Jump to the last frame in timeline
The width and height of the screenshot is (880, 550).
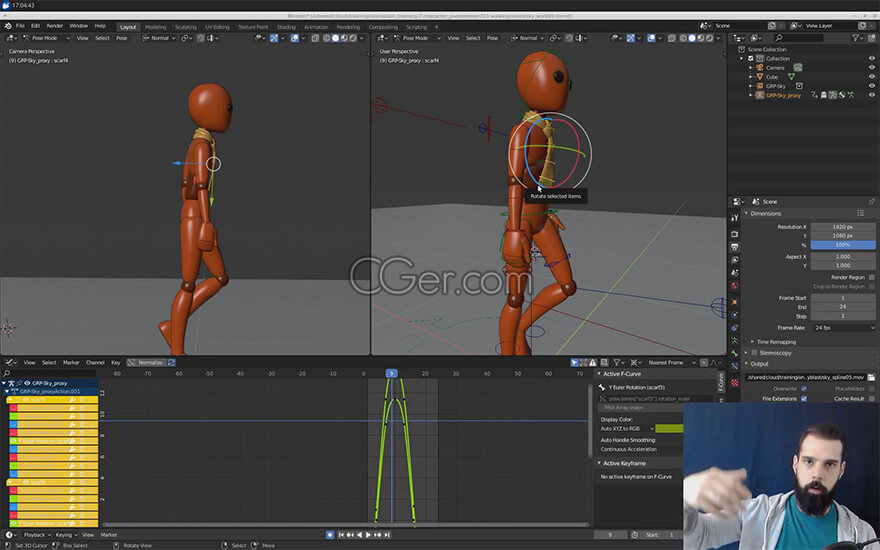pyautogui.click(x=387, y=535)
